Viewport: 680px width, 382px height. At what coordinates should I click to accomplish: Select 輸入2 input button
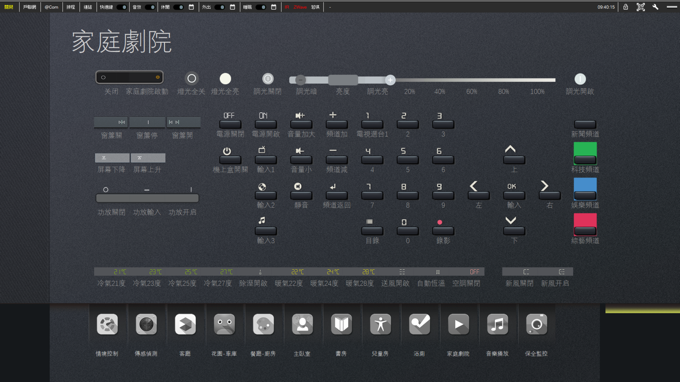[x=265, y=196]
